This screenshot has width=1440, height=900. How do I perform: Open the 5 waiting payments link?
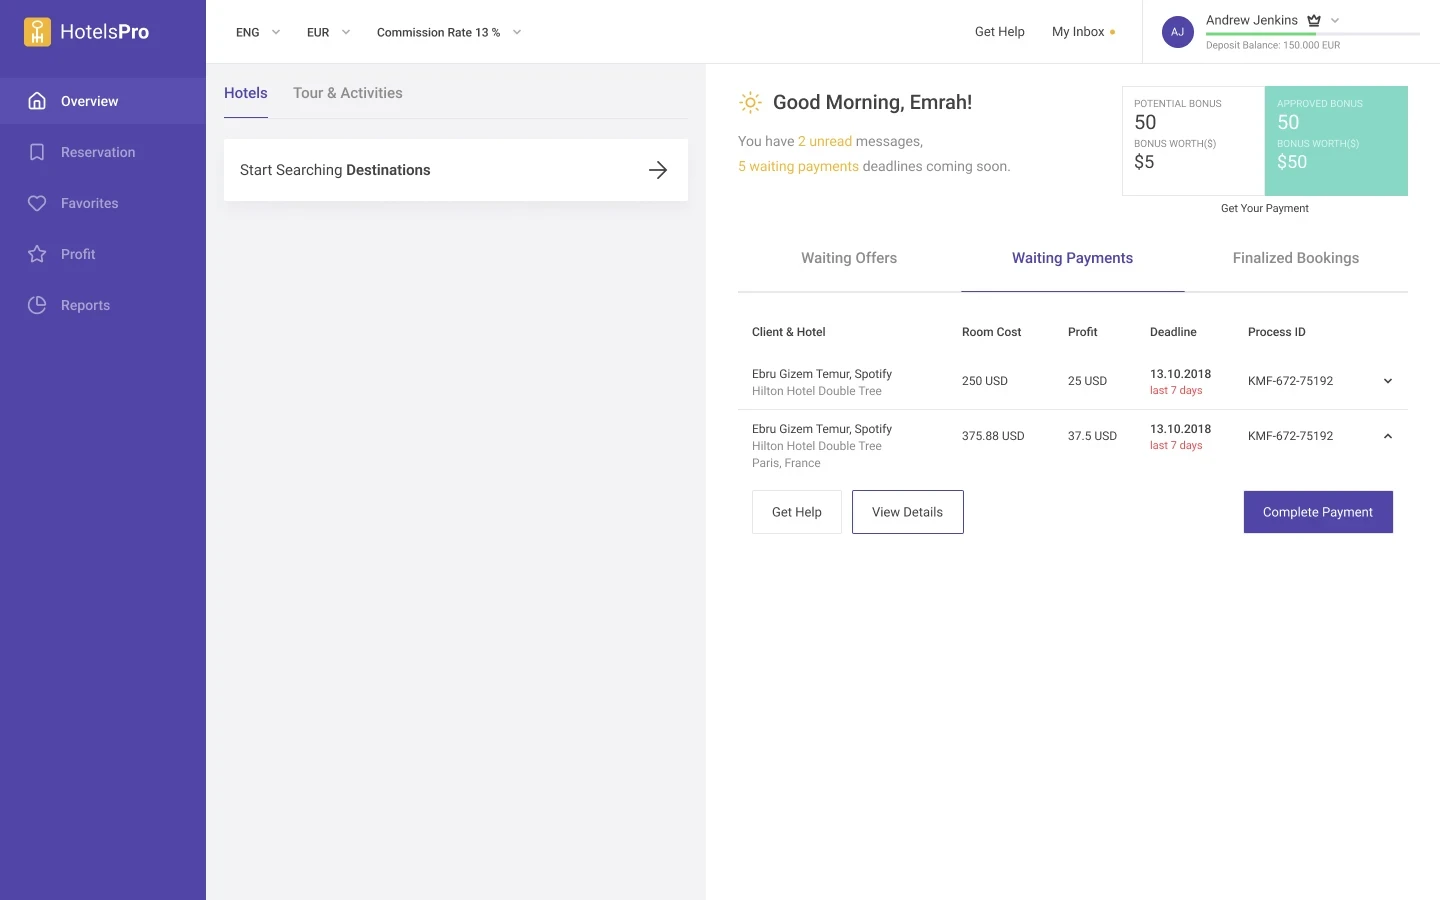(x=798, y=166)
